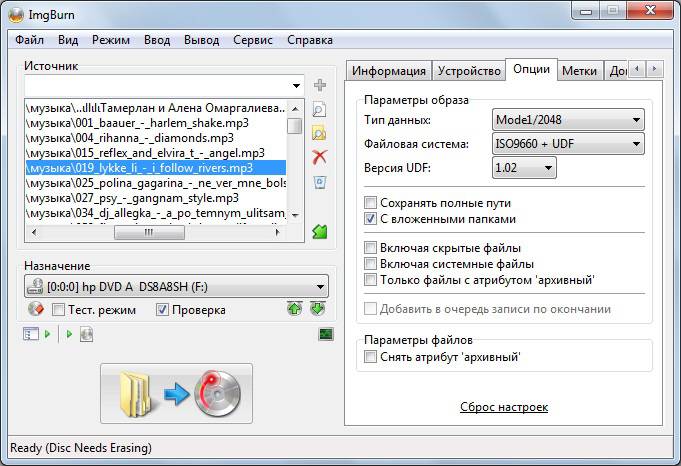This screenshot has width=681, height=466.
Task: Click the add file plus icon
Action: 320,85
